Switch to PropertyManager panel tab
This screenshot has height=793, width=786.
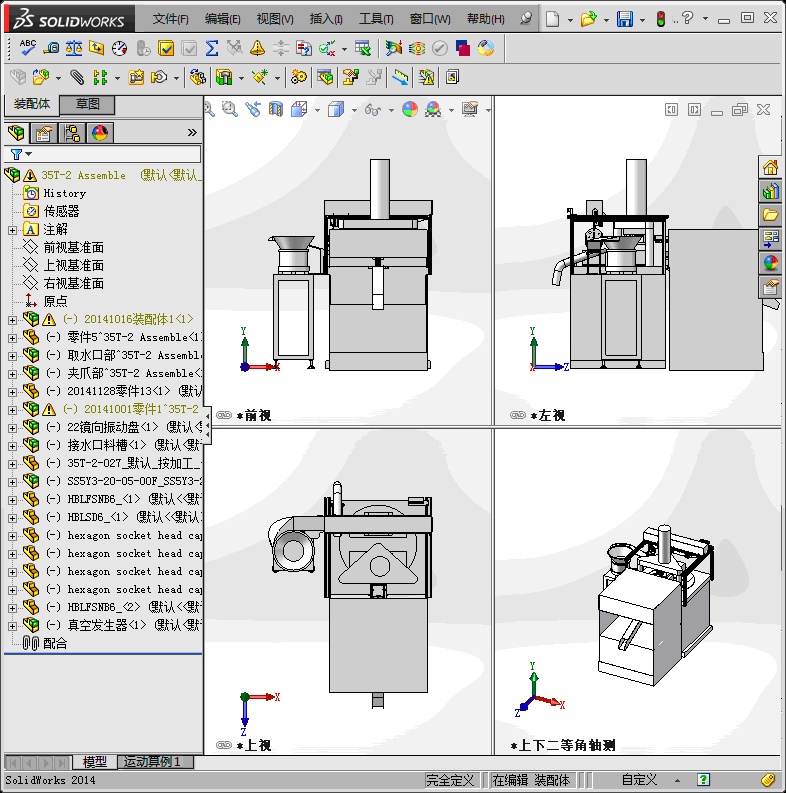pyautogui.click(x=44, y=134)
